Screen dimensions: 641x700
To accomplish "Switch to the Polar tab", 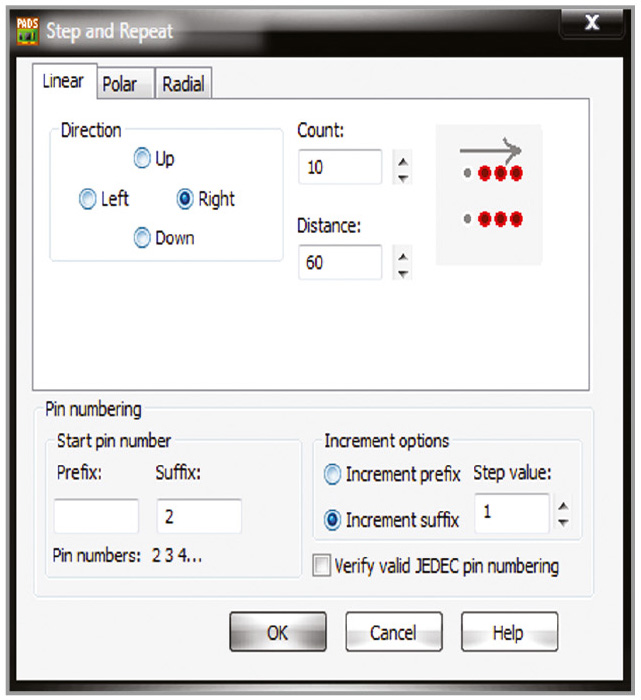I will tap(120, 84).
